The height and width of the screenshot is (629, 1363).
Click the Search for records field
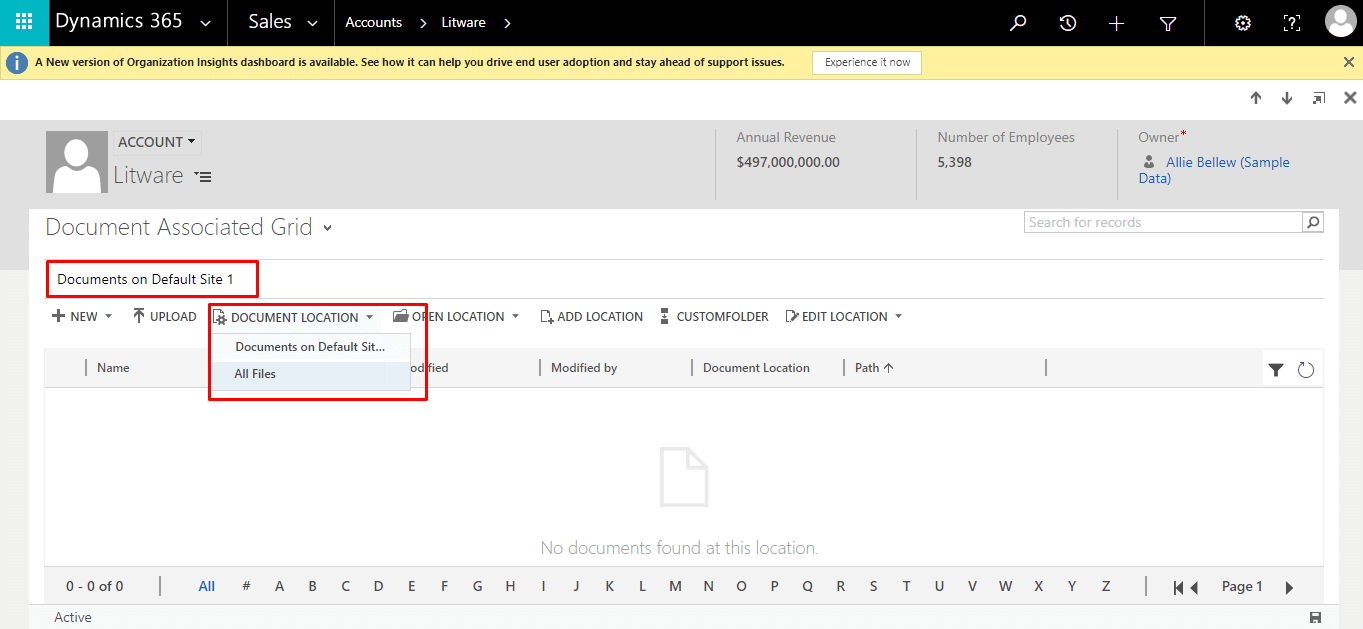(x=1164, y=222)
